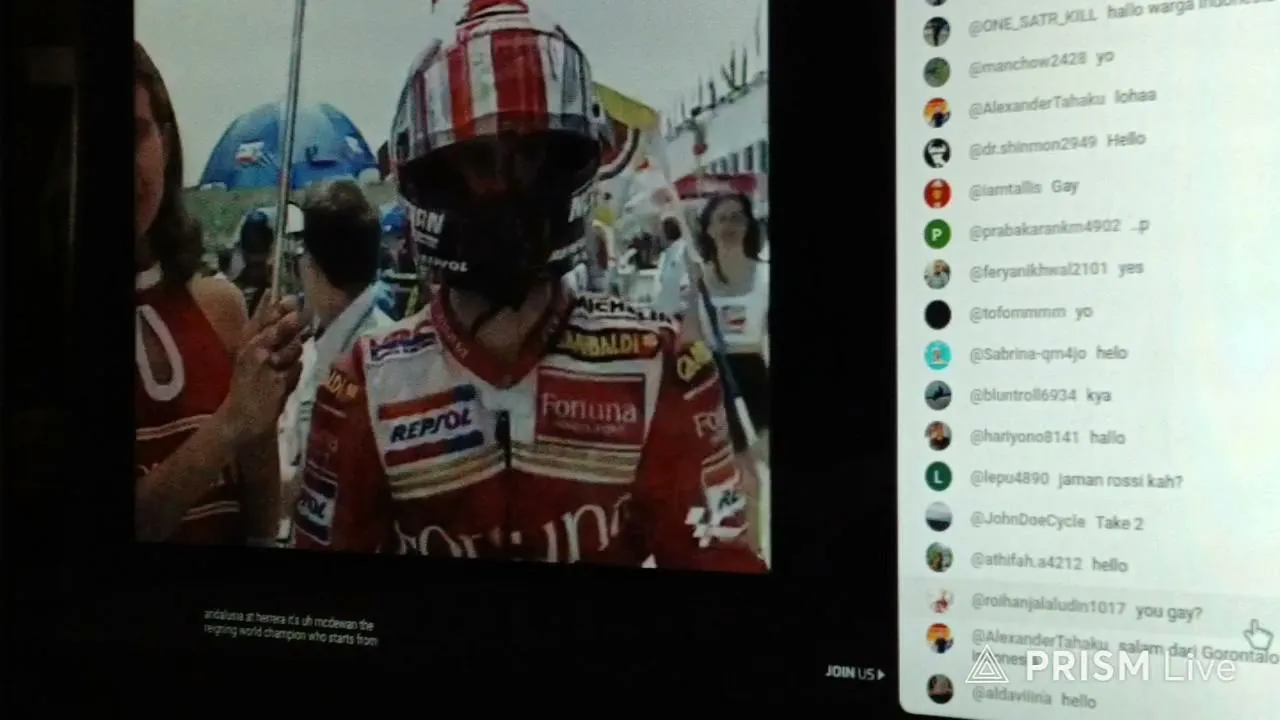Open avatar beside 'salam dari Gorontalo' message

coord(940,638)
